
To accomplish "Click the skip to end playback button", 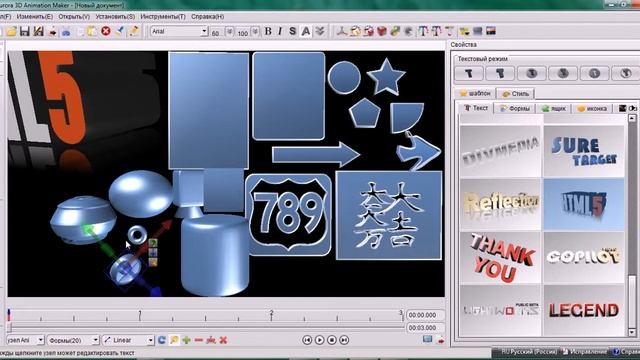I will pyautogui.click(x=344, y=340).
